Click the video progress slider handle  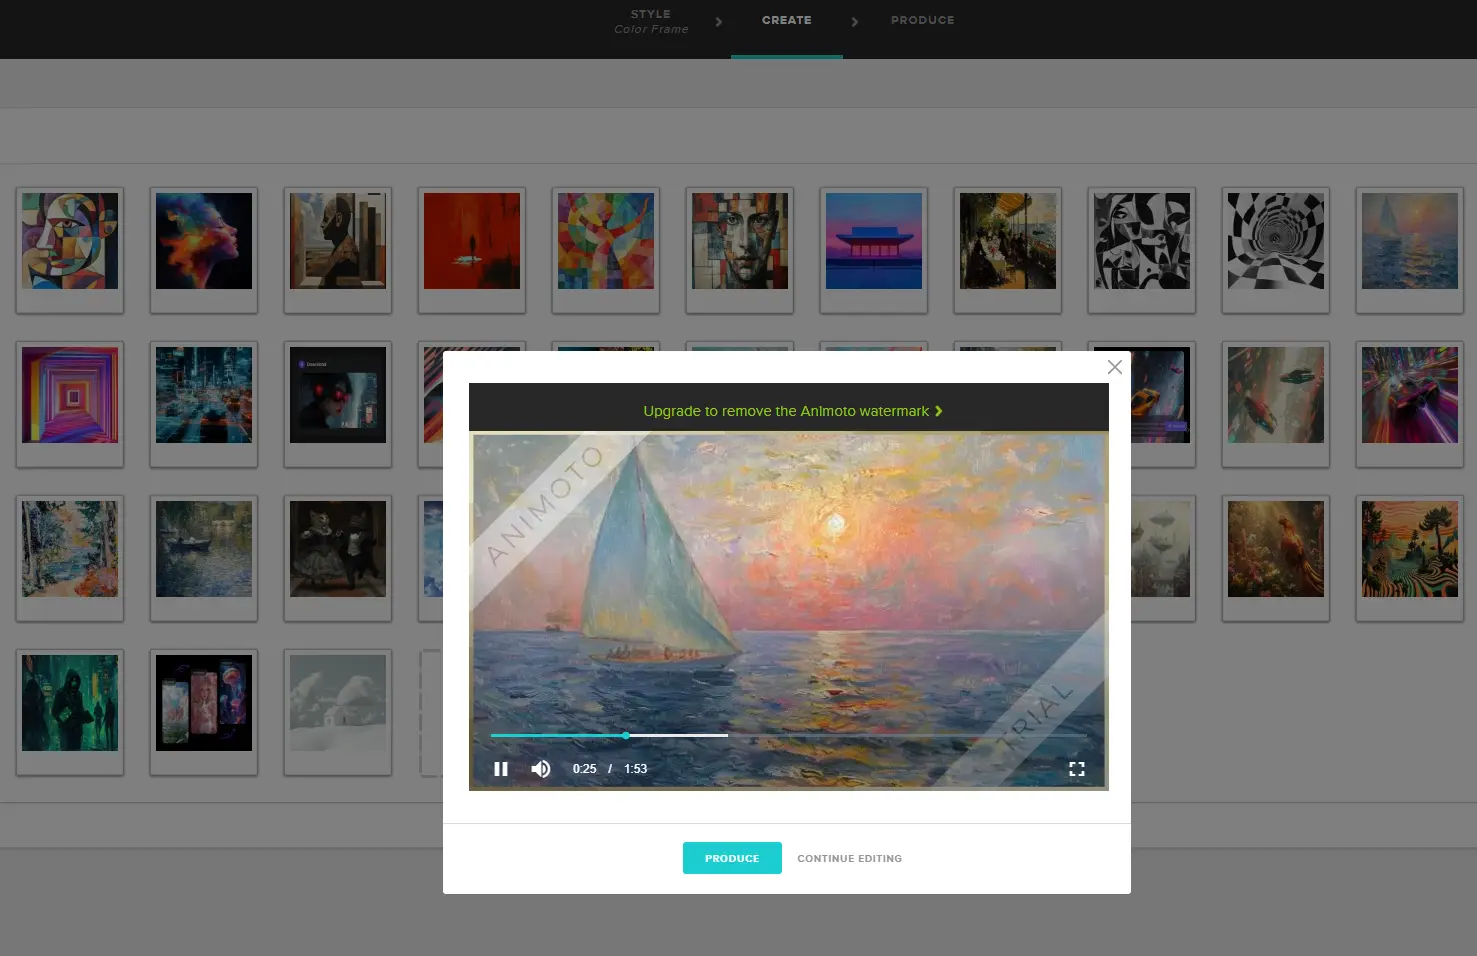[x=626, y=735]
